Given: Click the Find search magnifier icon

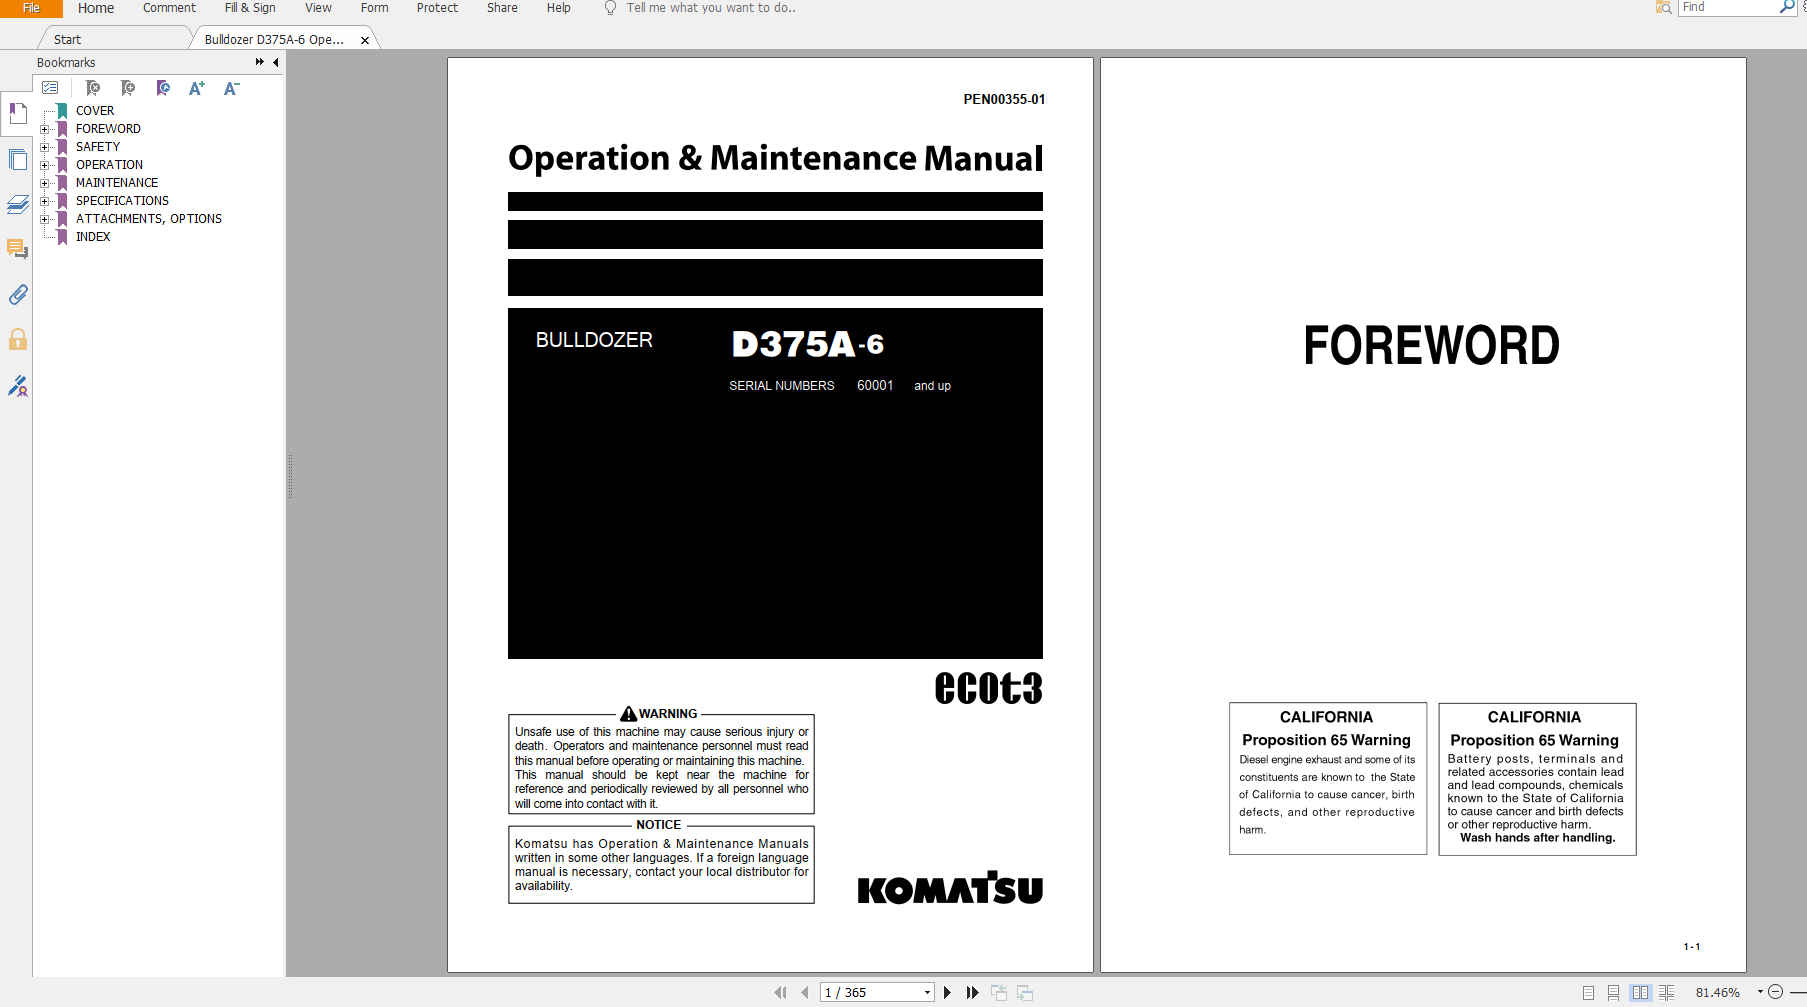Looking at the screenshot, I should (x=1787, y=7).
